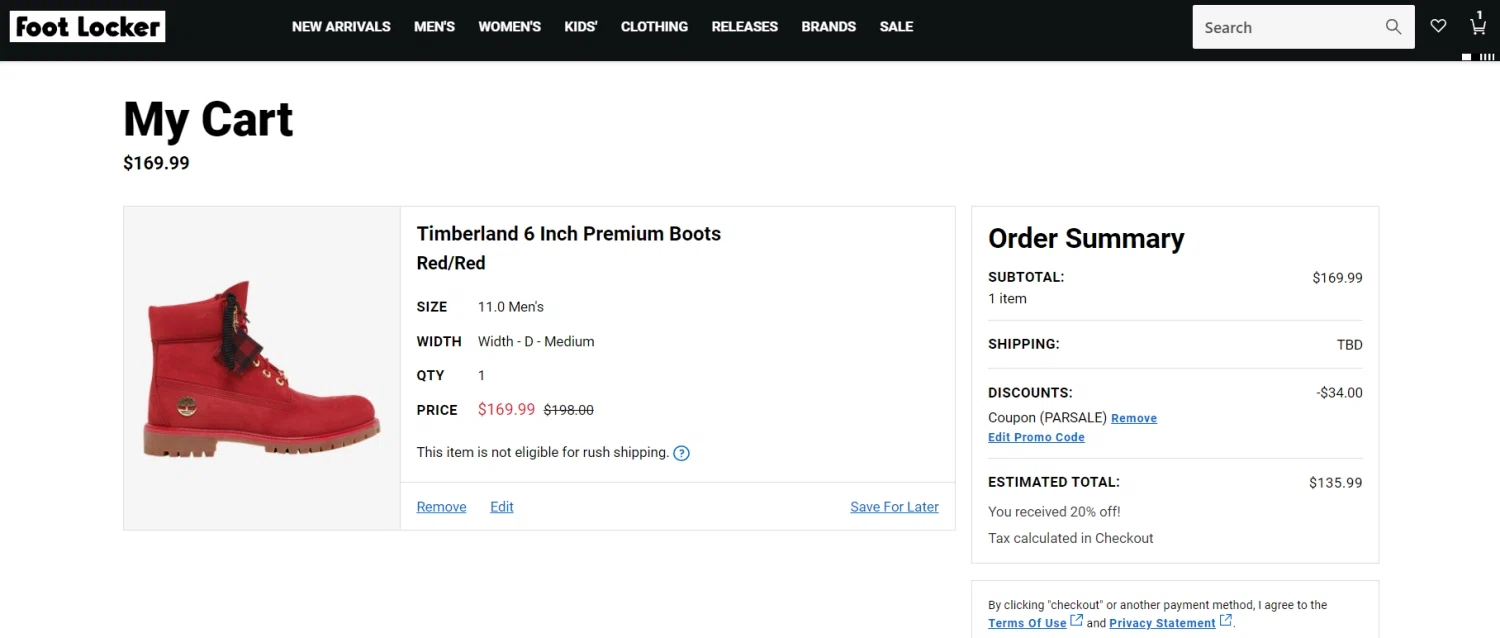Open the Men's menu

point(434,27)
